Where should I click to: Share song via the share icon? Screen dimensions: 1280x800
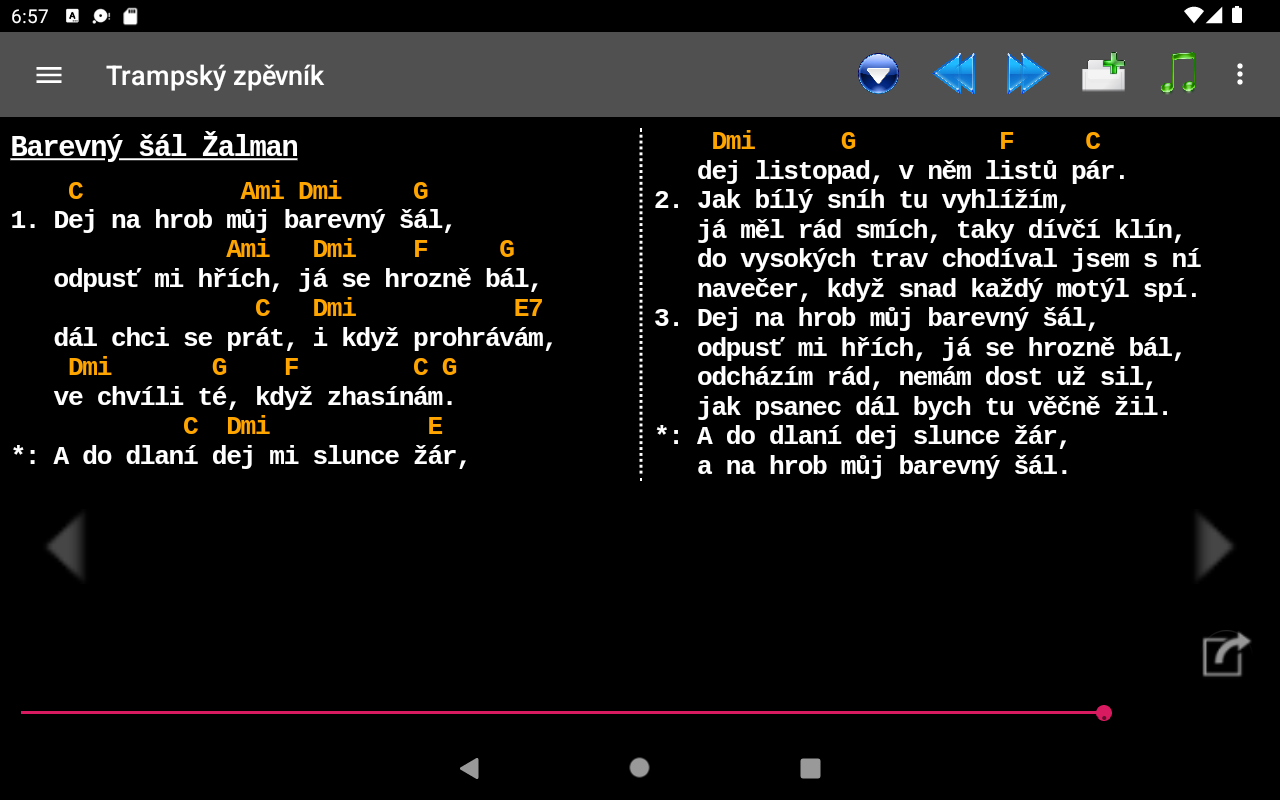pyautogui.click(x=1226, y=654)
